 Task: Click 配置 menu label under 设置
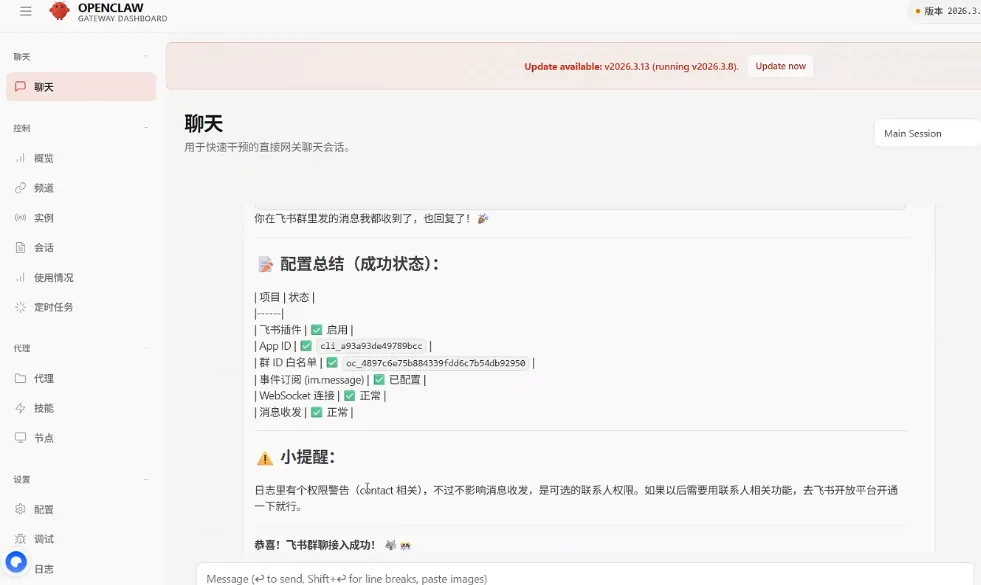[x=44, y=509]
